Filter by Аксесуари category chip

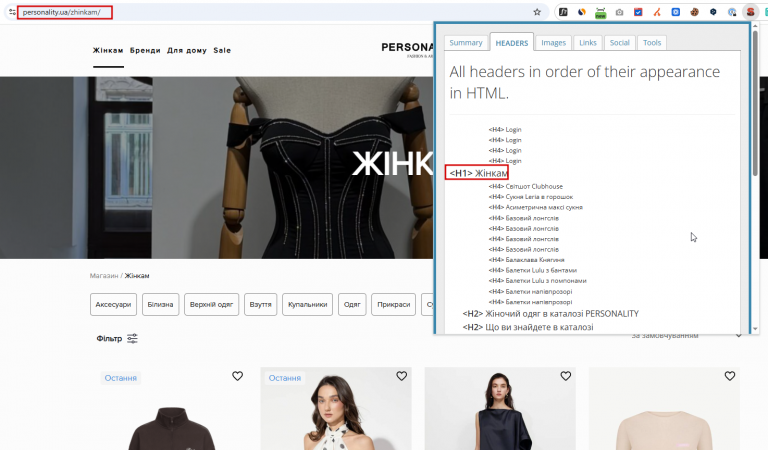point(113,305)
